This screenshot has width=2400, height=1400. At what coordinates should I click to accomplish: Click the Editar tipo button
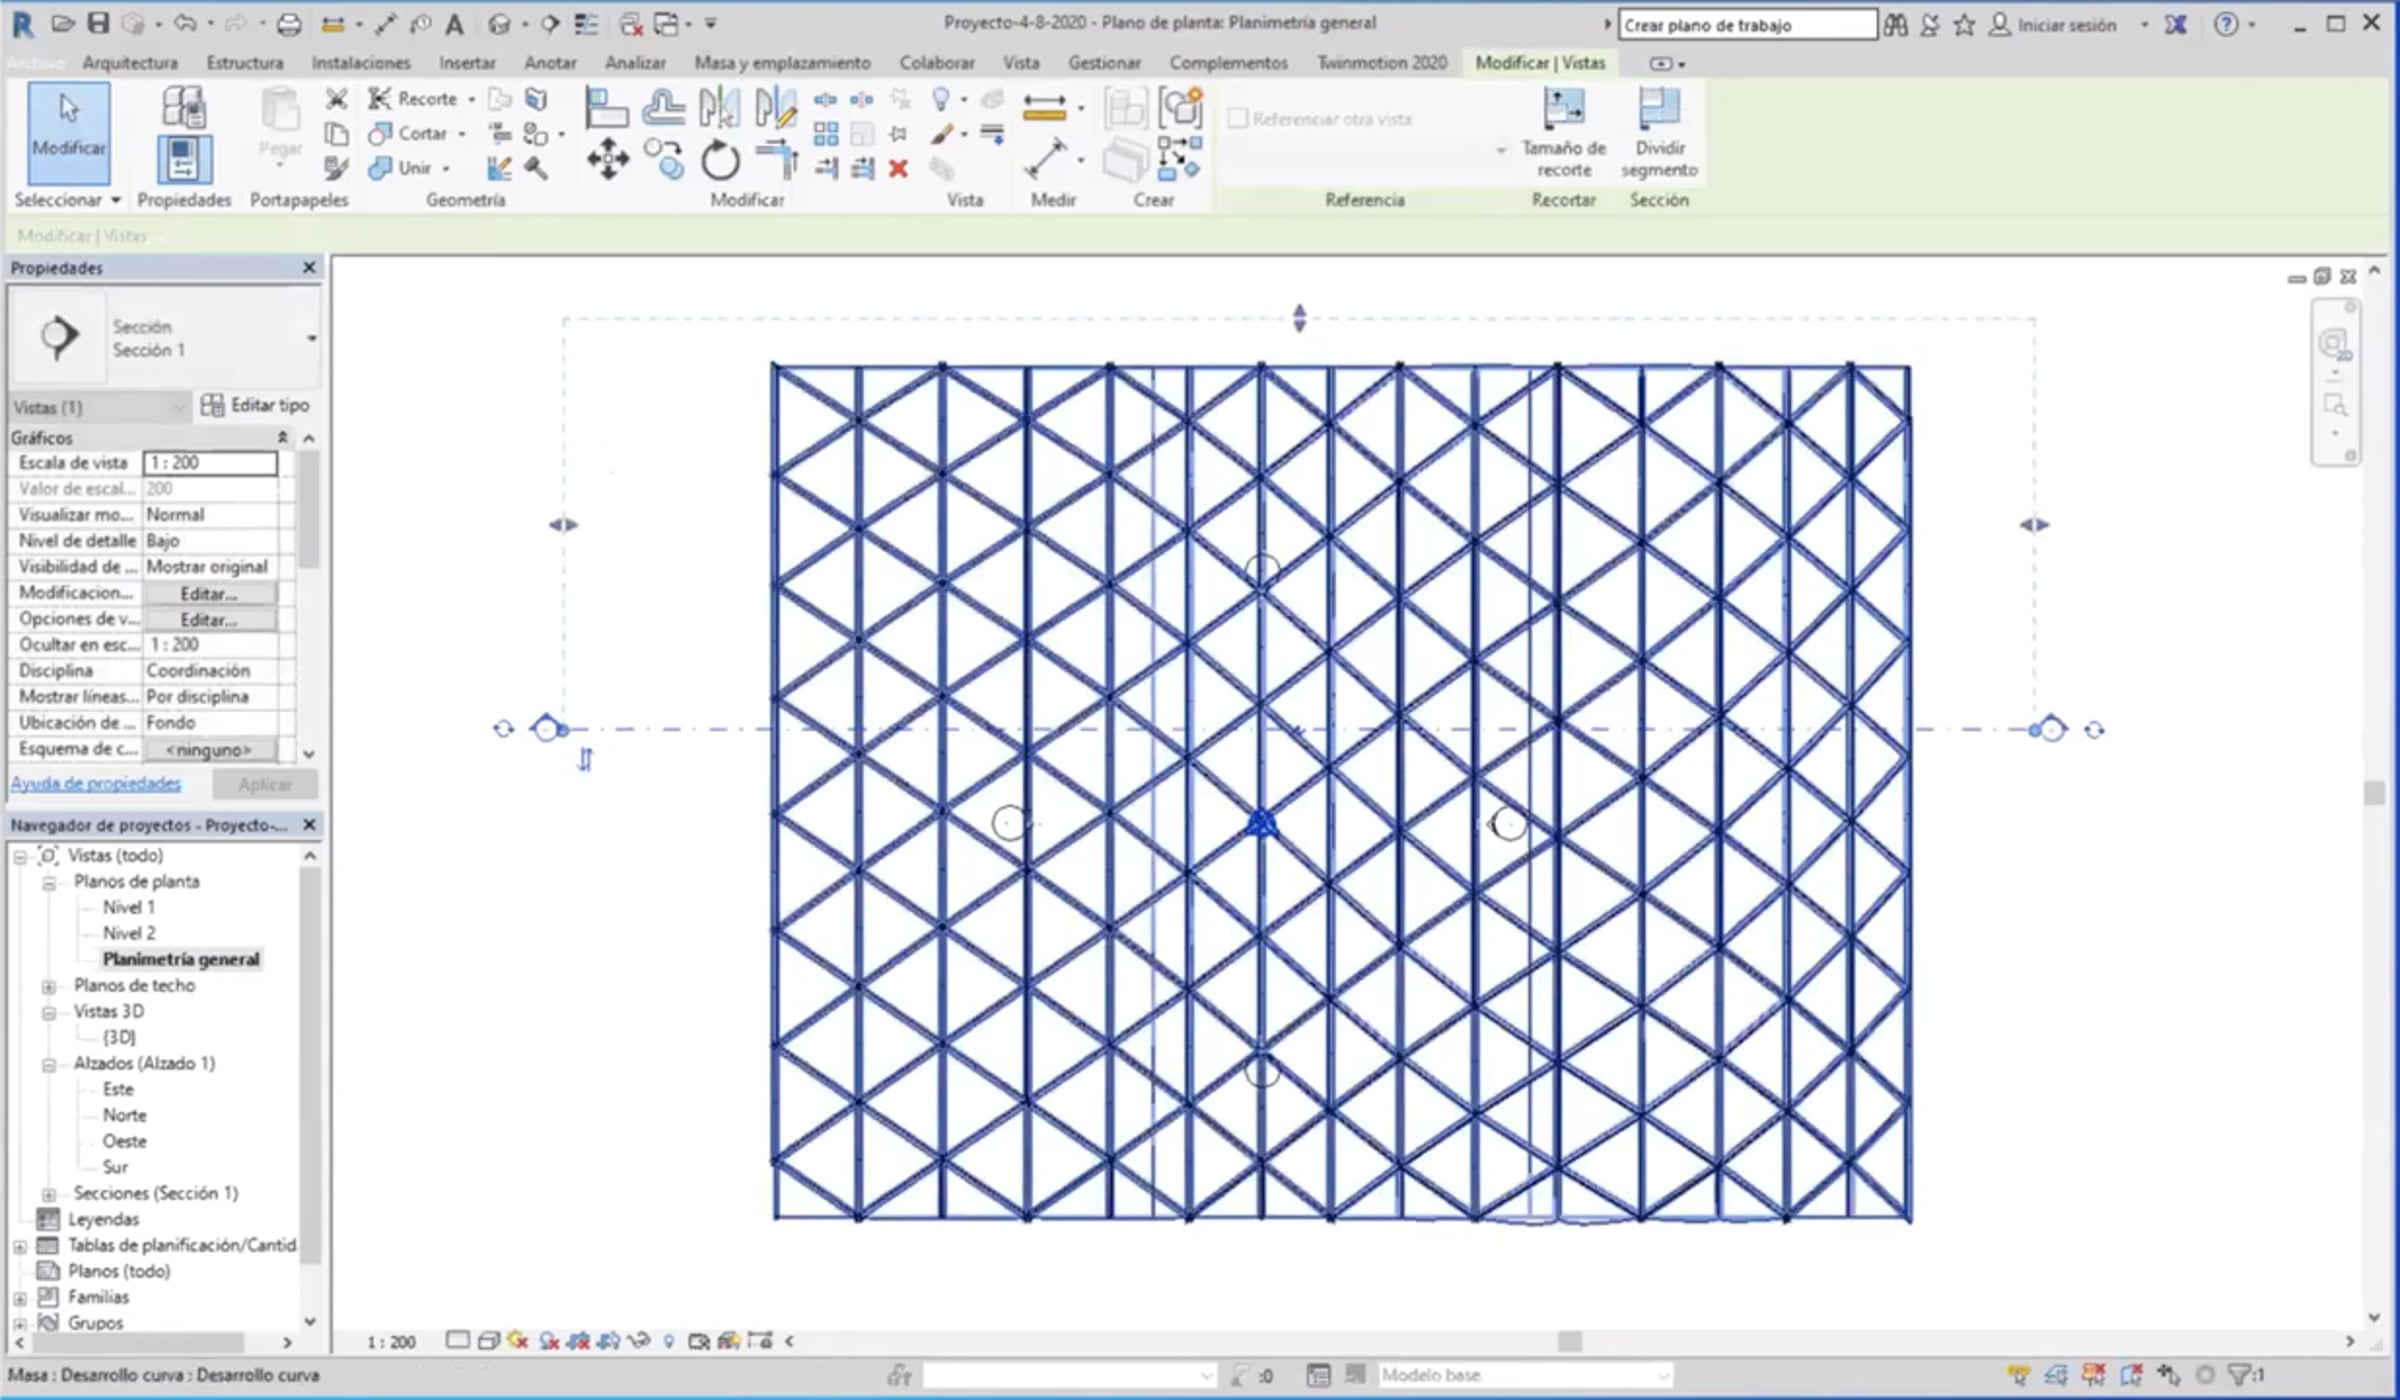point(255,405)
